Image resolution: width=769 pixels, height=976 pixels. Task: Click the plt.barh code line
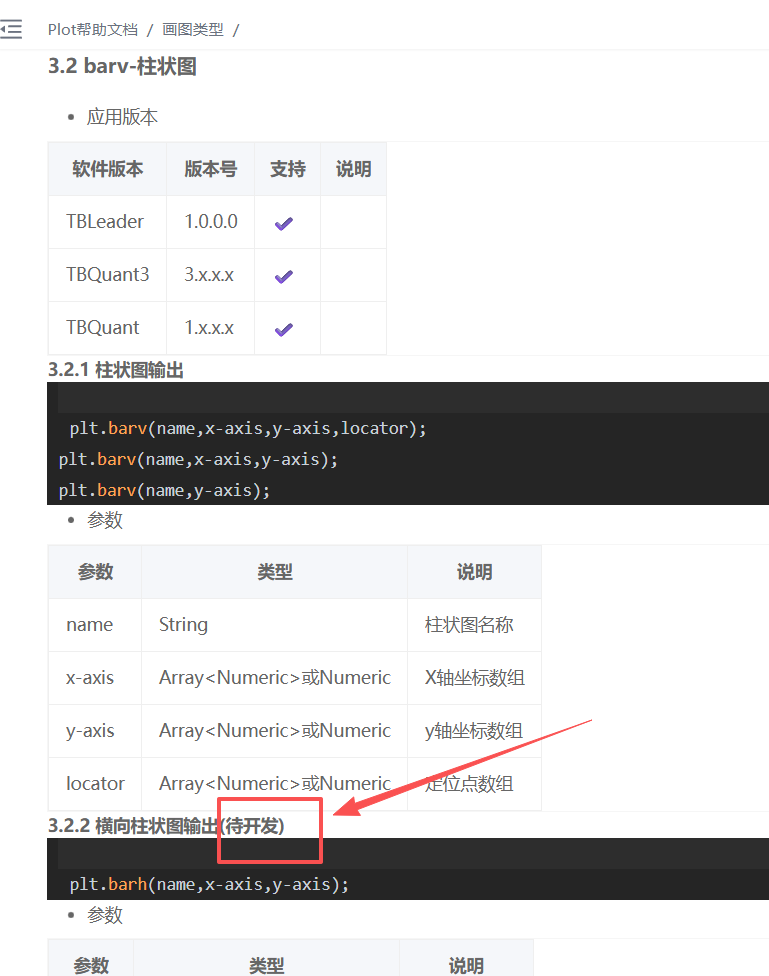(210, 884)
